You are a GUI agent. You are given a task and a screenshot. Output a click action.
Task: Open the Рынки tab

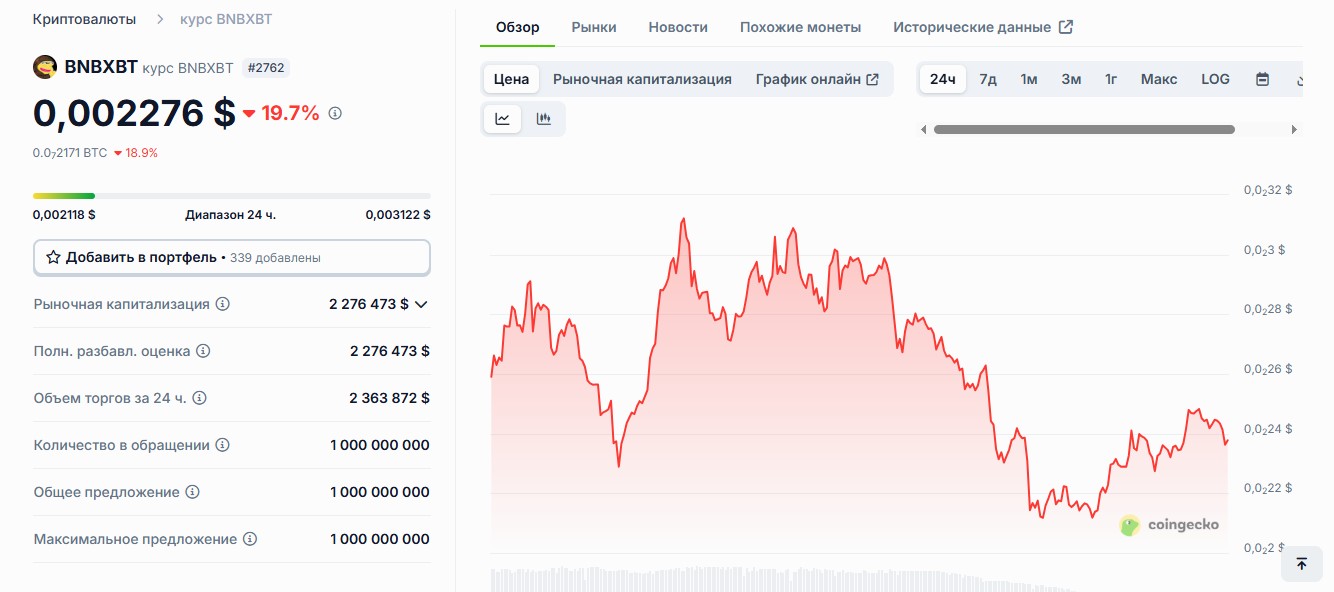click(594, 27)
